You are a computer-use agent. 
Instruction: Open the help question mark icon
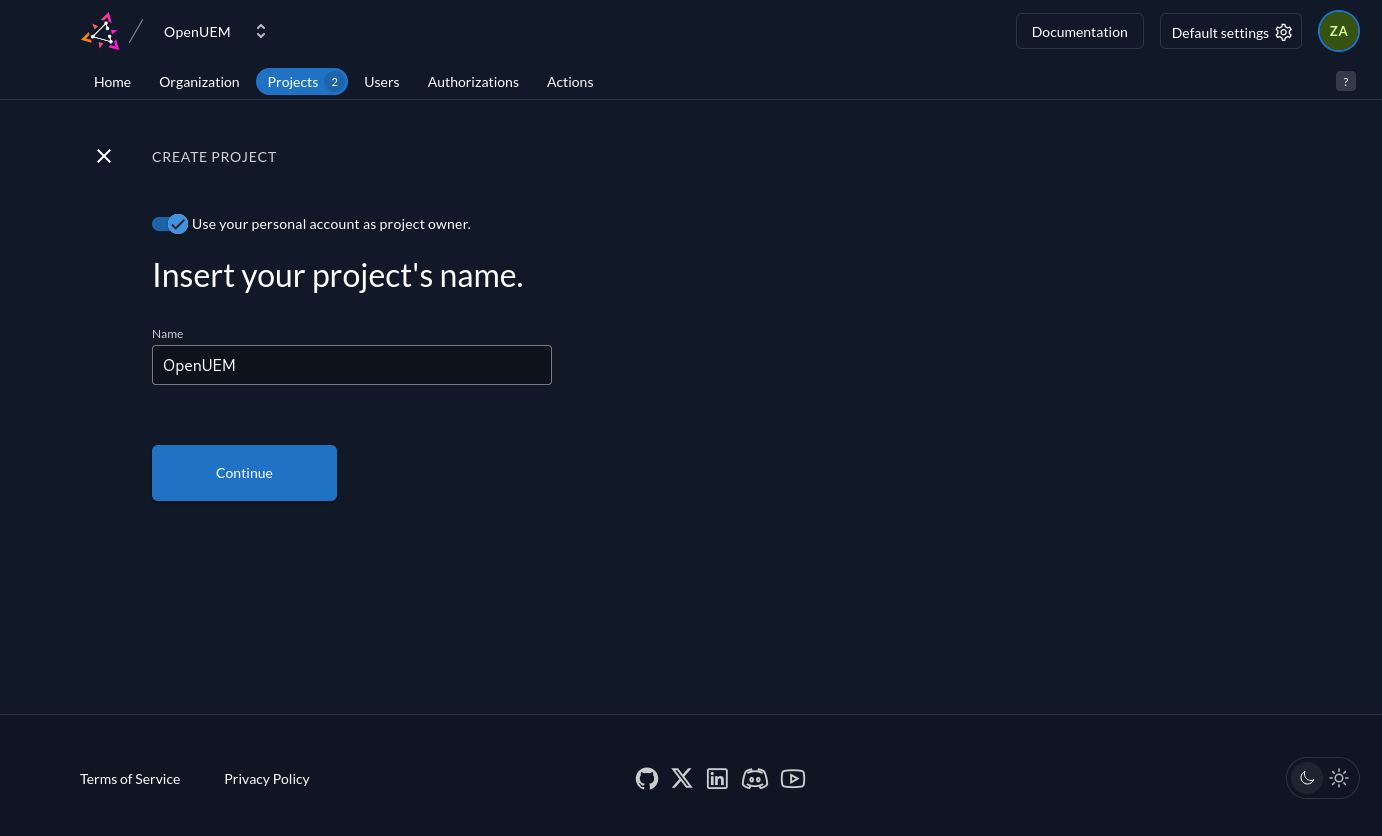pyautogui.click(x=1346, y=81)
